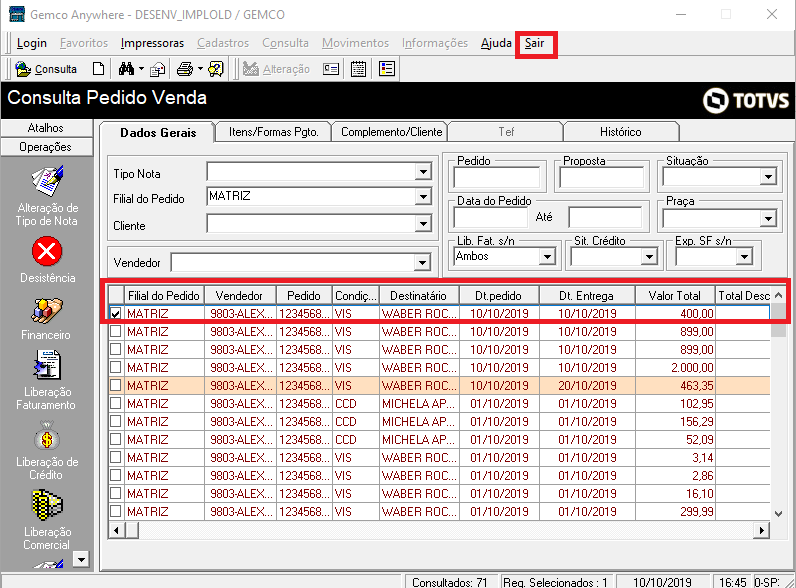Click the Consulta toolbar button
The image size is (796, 588).
click(46, 69)
